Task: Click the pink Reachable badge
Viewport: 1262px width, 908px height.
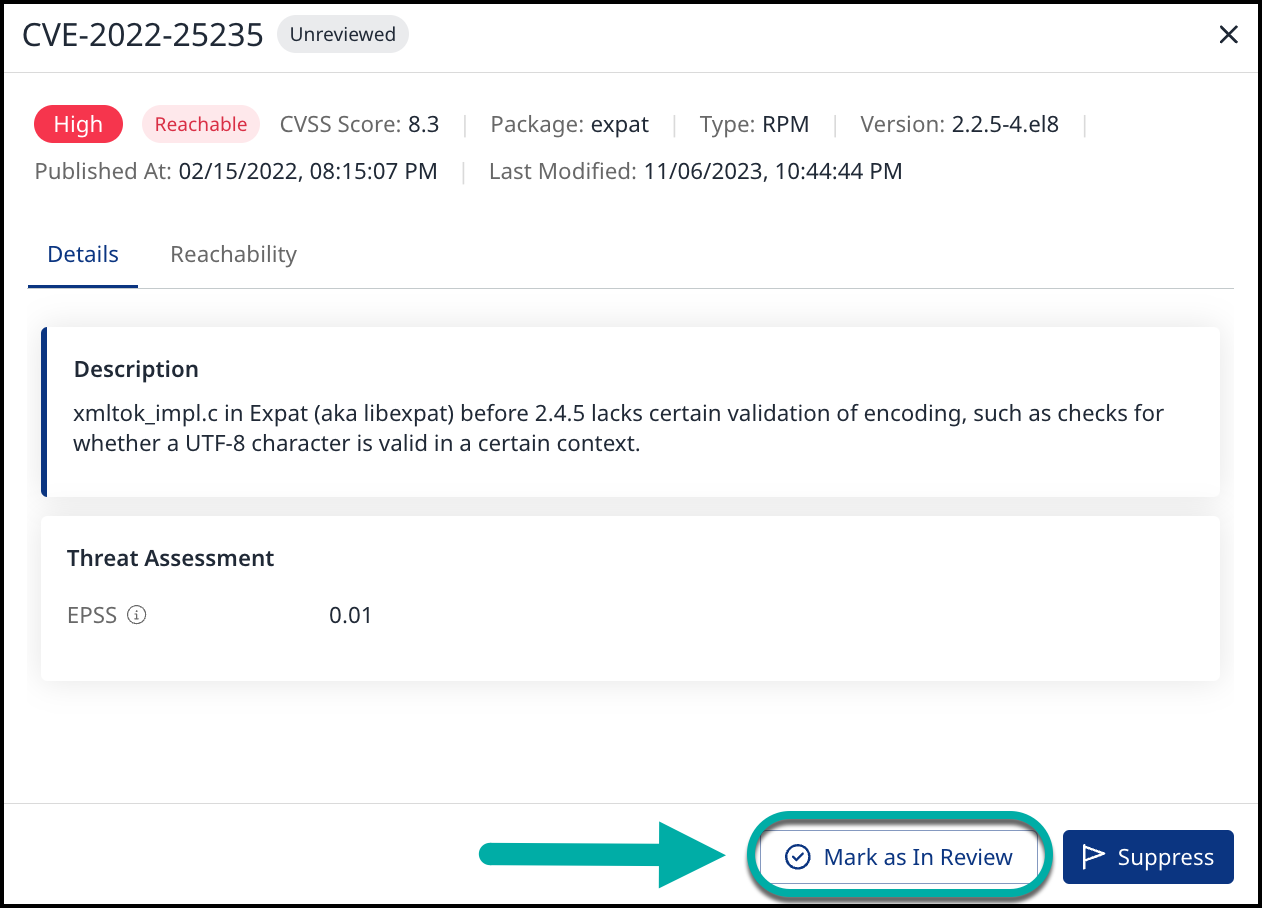Action: point(201,124)
